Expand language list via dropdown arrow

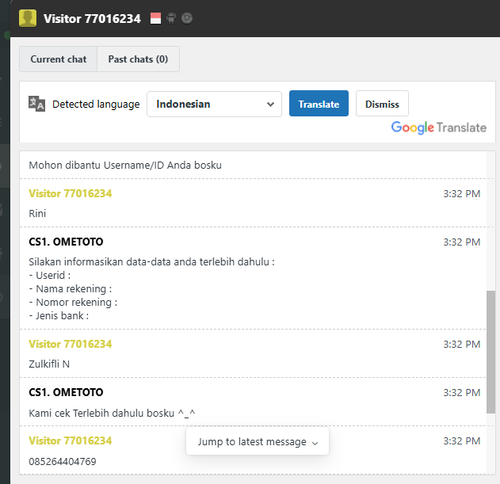point(270,104)
